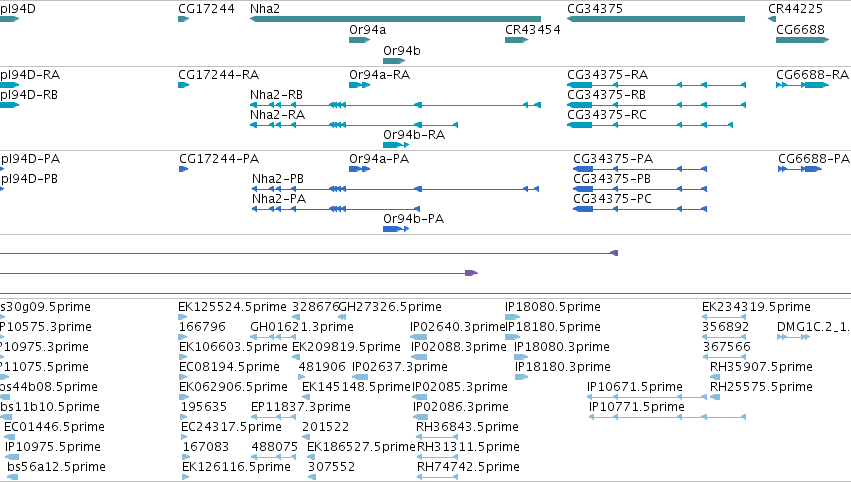Select the IP02088.3prime EST label
The height and width of the screenshot is (482, 851).
(x=459, y=347)
